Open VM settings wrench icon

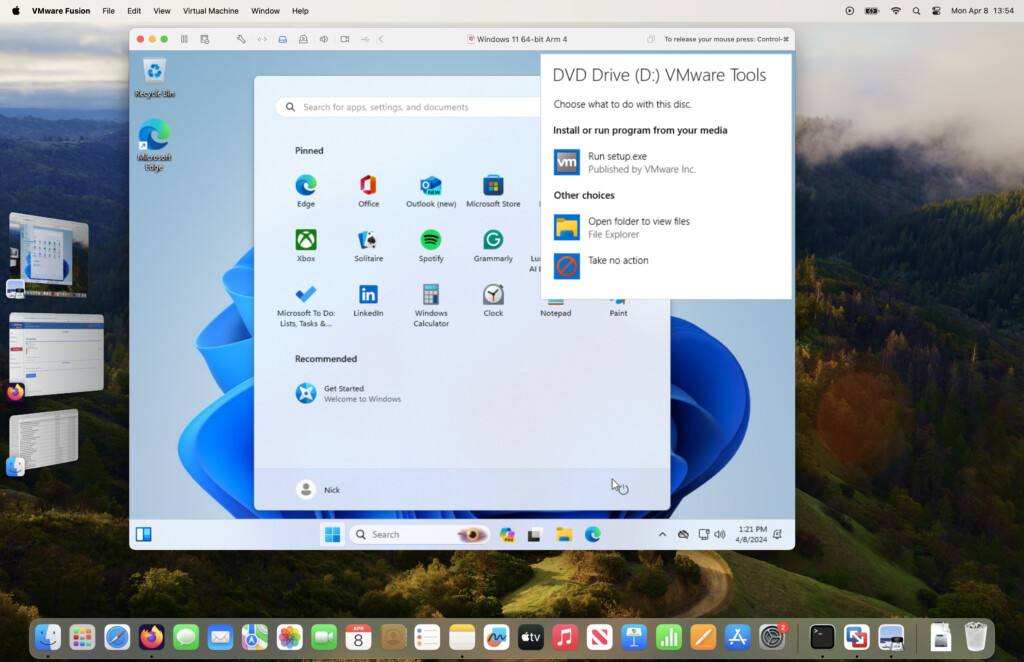[241, 39]
